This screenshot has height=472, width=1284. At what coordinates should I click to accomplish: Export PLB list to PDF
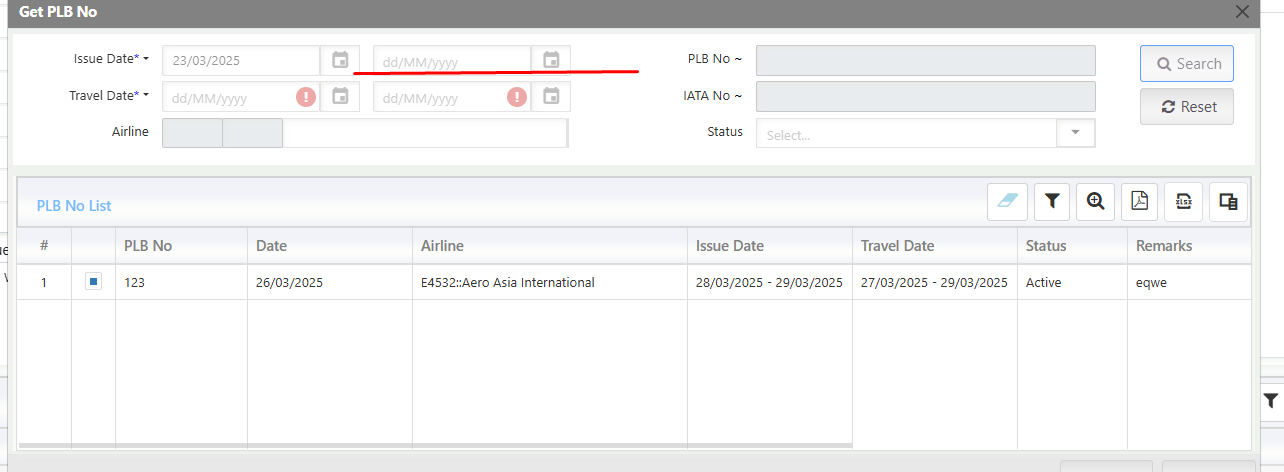coord(1140,201)
